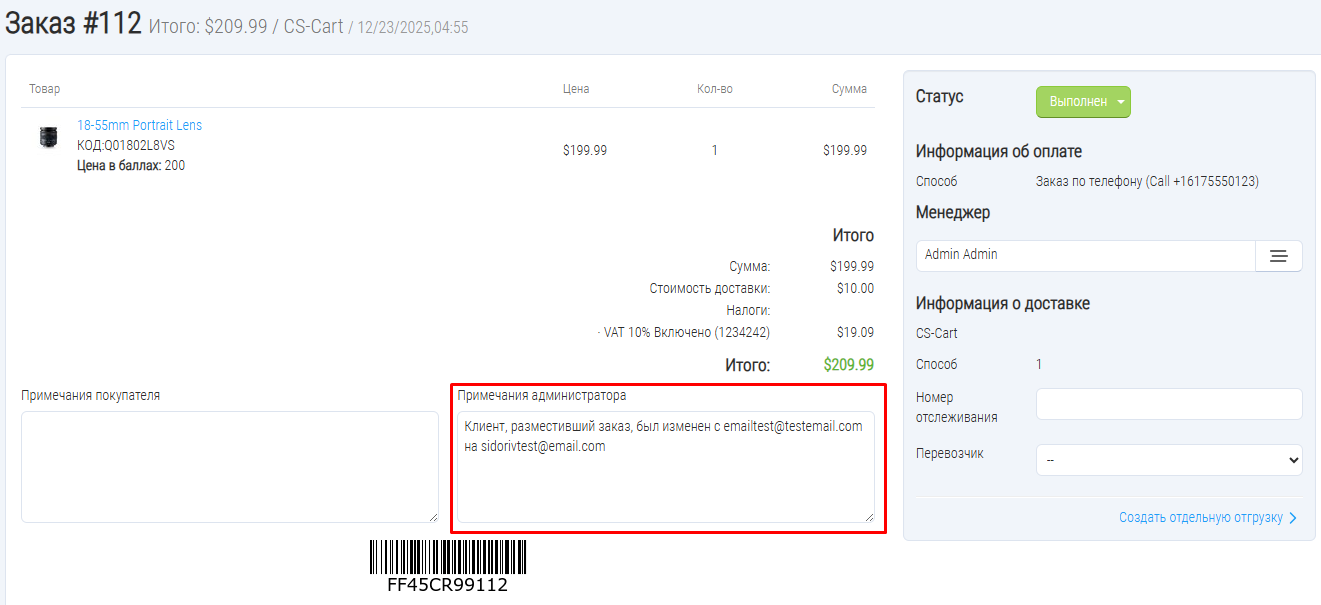The width and height of the screenshot is (1321, 605).
Task: Open the manager list hamburger icon
Action: point(1278,256)
